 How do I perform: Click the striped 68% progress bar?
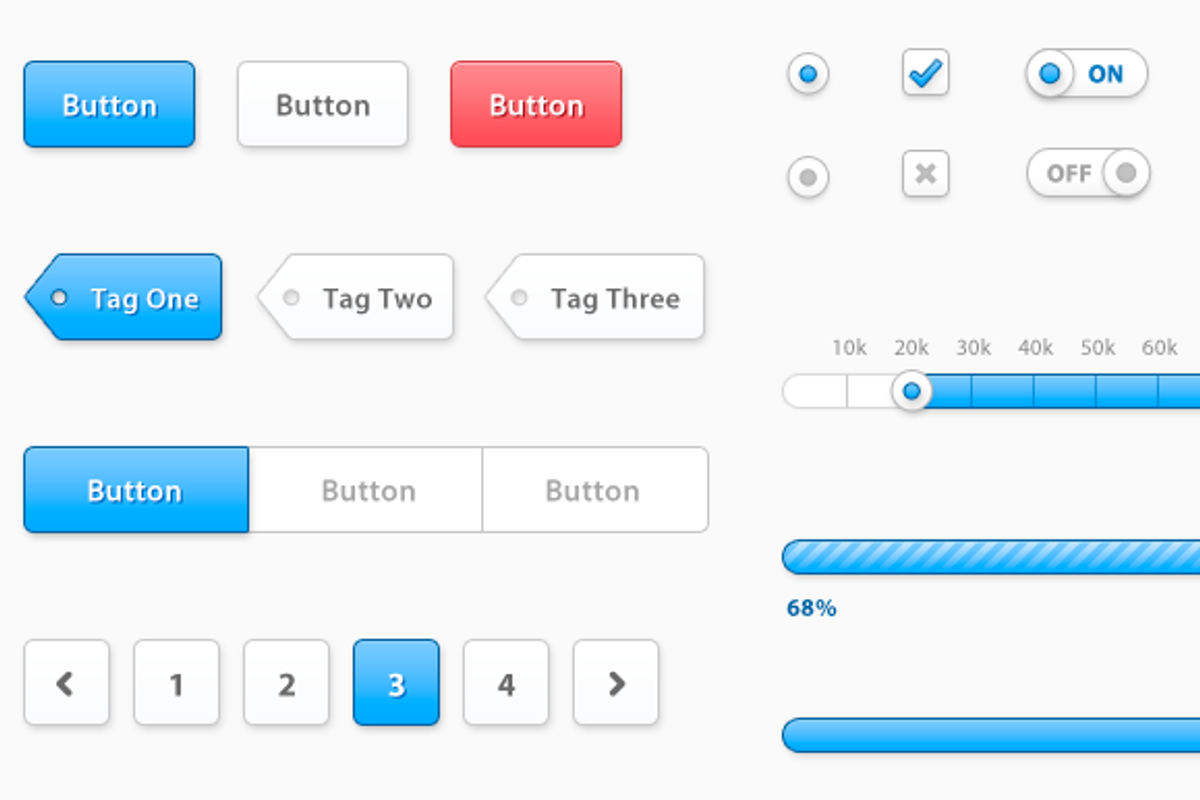[x=990, y=556]
